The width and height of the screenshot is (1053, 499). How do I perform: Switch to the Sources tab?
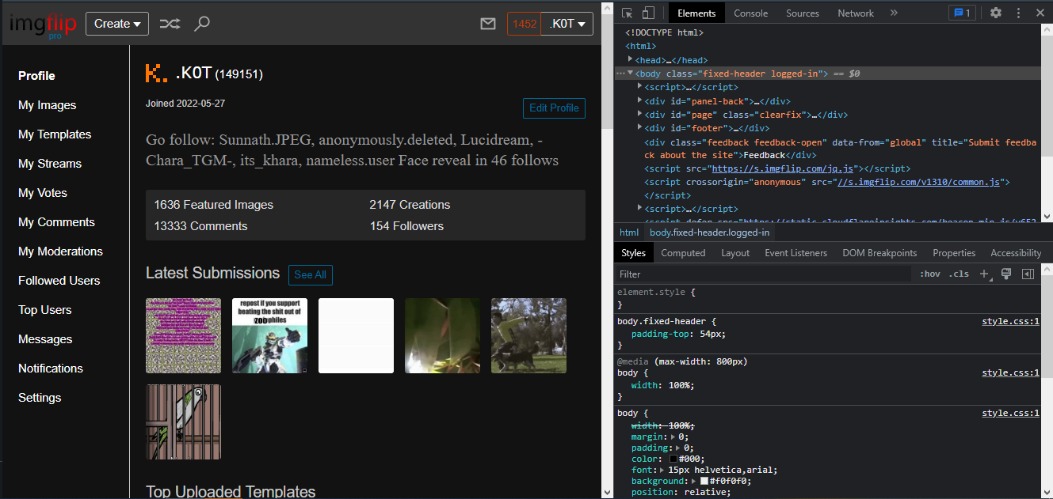point(803,13)
